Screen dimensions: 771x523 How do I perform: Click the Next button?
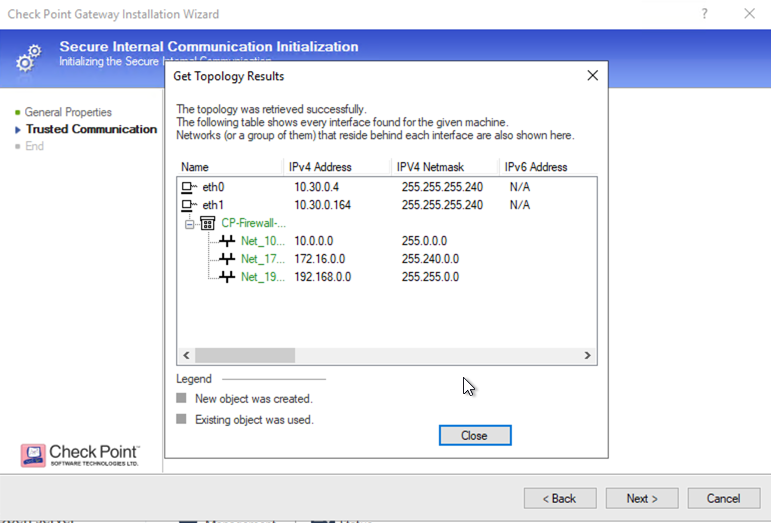tap(642, 498)
